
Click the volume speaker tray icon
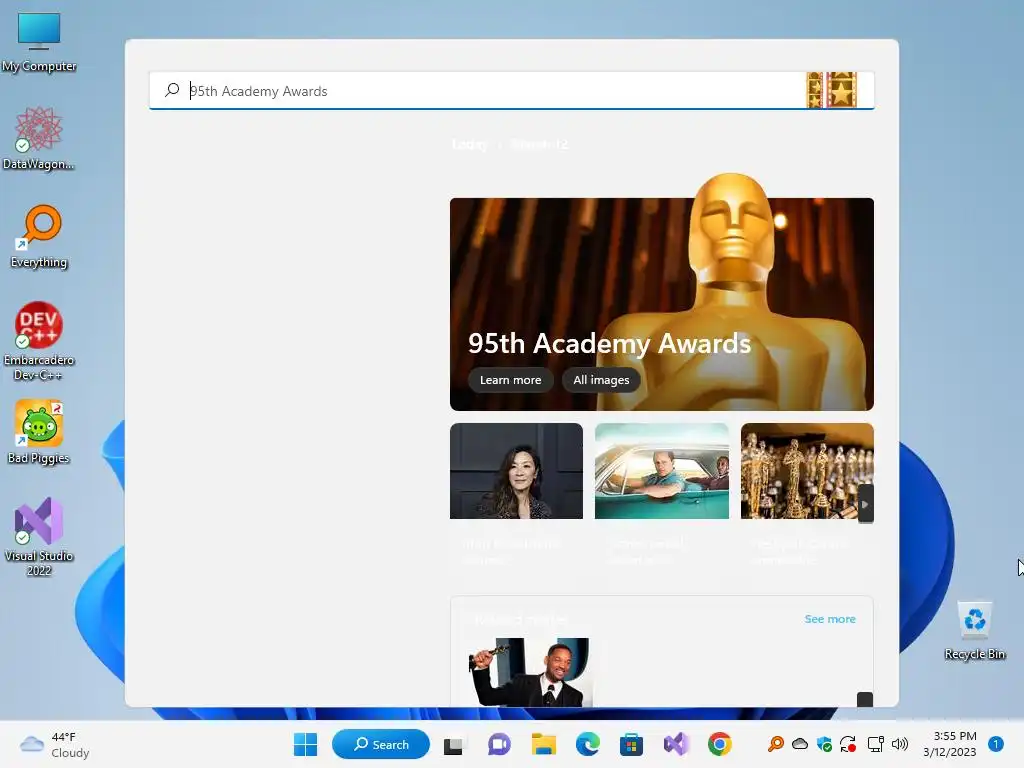(900, 744)
